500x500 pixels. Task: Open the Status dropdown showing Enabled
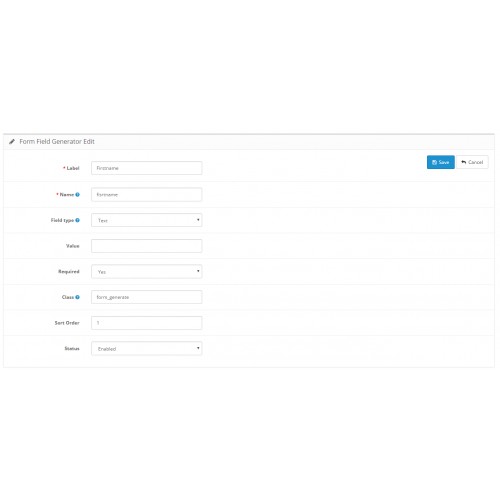pyautogui.click(x=147, y=349)
